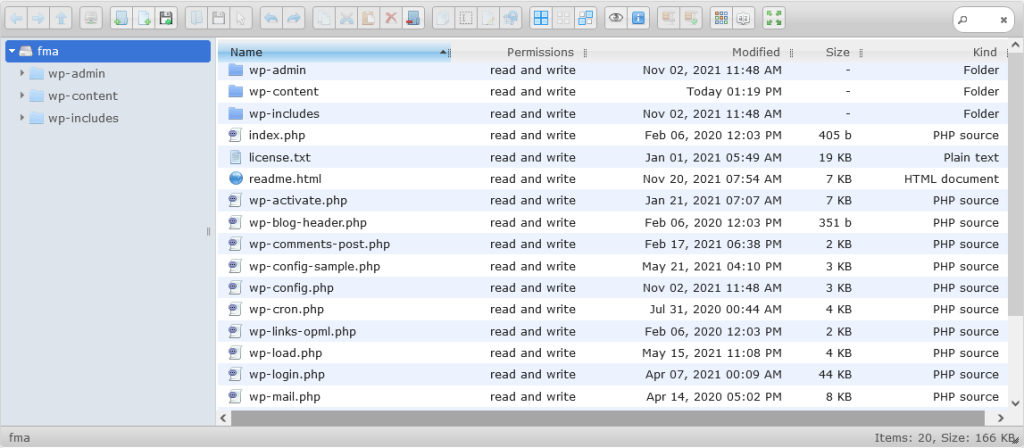
Task: Click the Back navigation arrow
Action: tap(16, 18)
